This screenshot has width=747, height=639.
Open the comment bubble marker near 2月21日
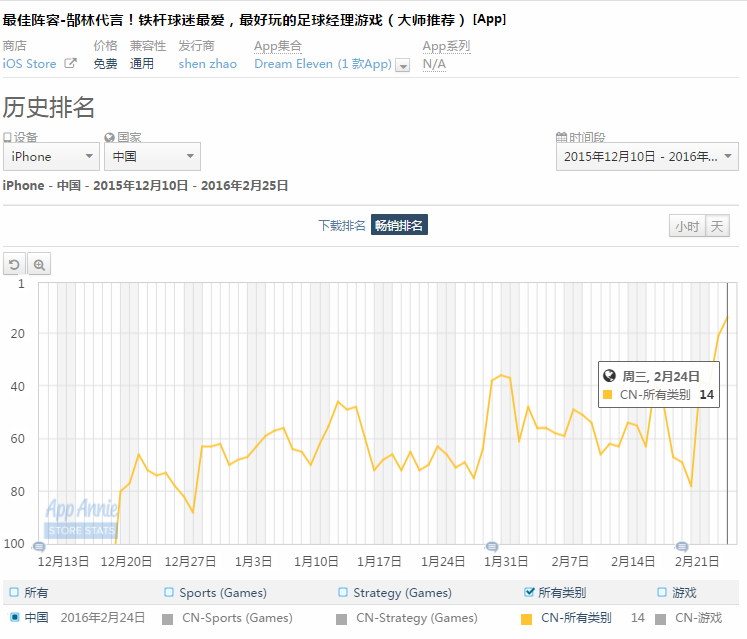[682, 547]
